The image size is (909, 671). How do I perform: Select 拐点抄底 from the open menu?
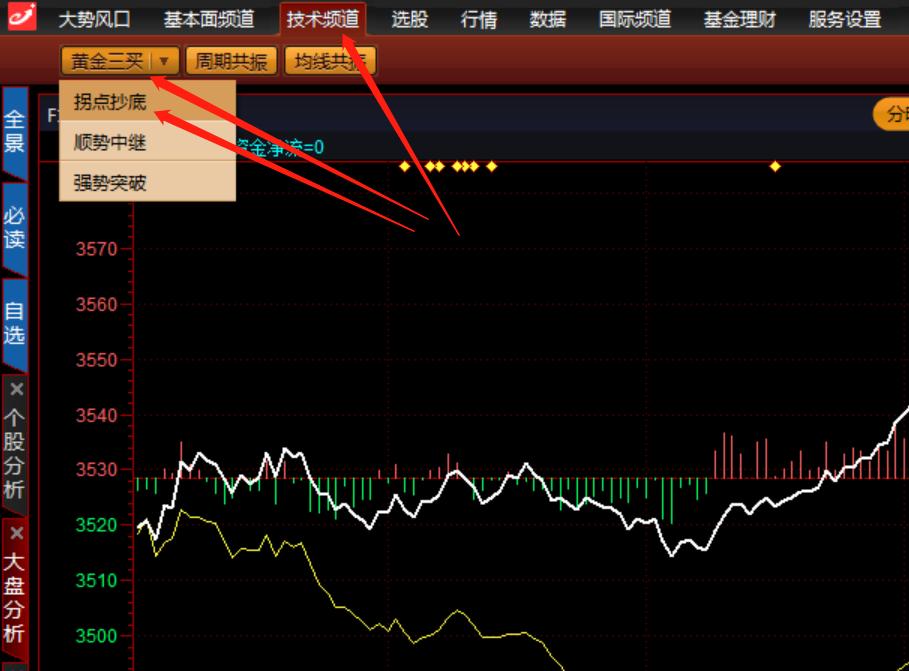(x=109, y=101)
